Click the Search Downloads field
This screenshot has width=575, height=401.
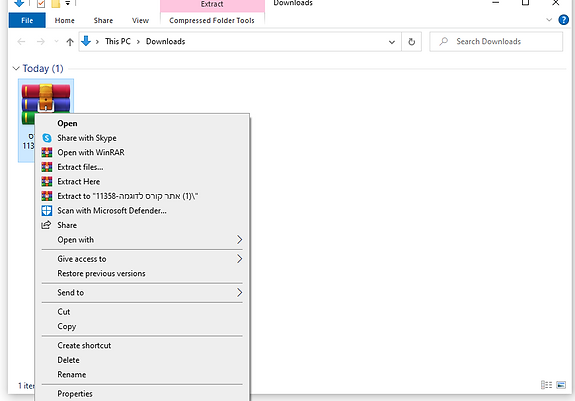point(496,41)
